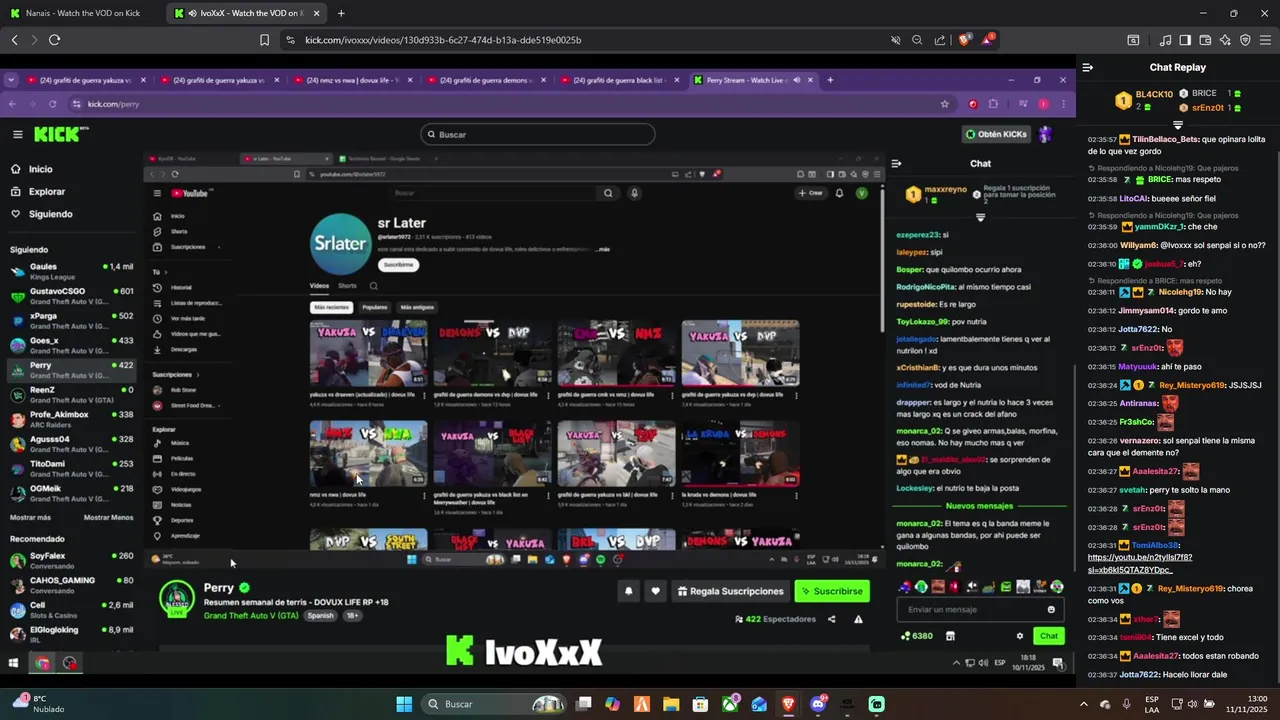
Task: Toggle the Brave sidebar panel
Action: coord(1185,40)
